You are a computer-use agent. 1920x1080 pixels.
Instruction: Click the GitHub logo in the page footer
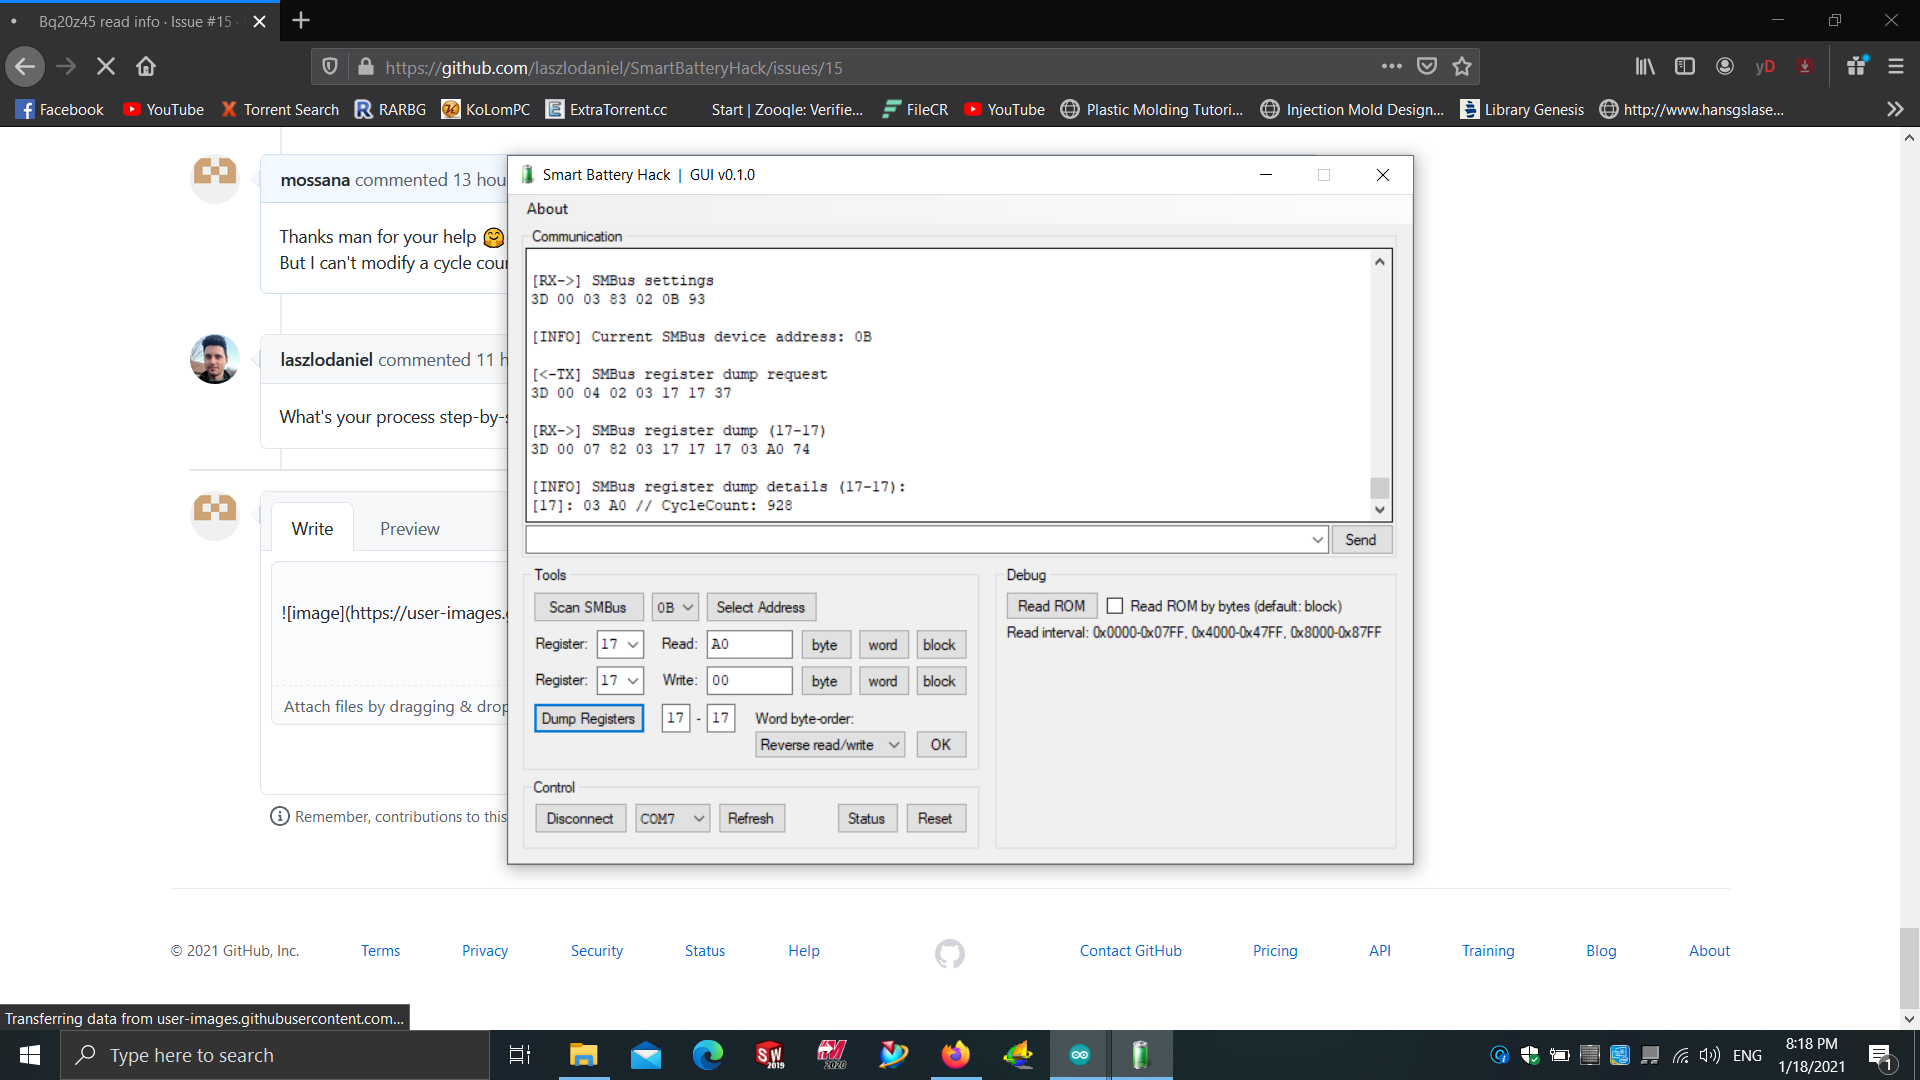(x=950, y=954)
